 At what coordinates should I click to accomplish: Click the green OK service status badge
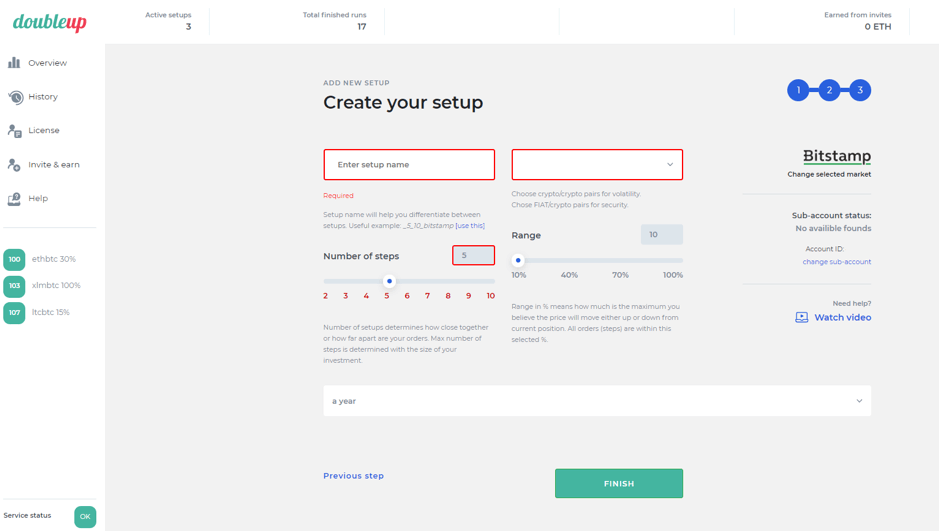pos(85,516)
